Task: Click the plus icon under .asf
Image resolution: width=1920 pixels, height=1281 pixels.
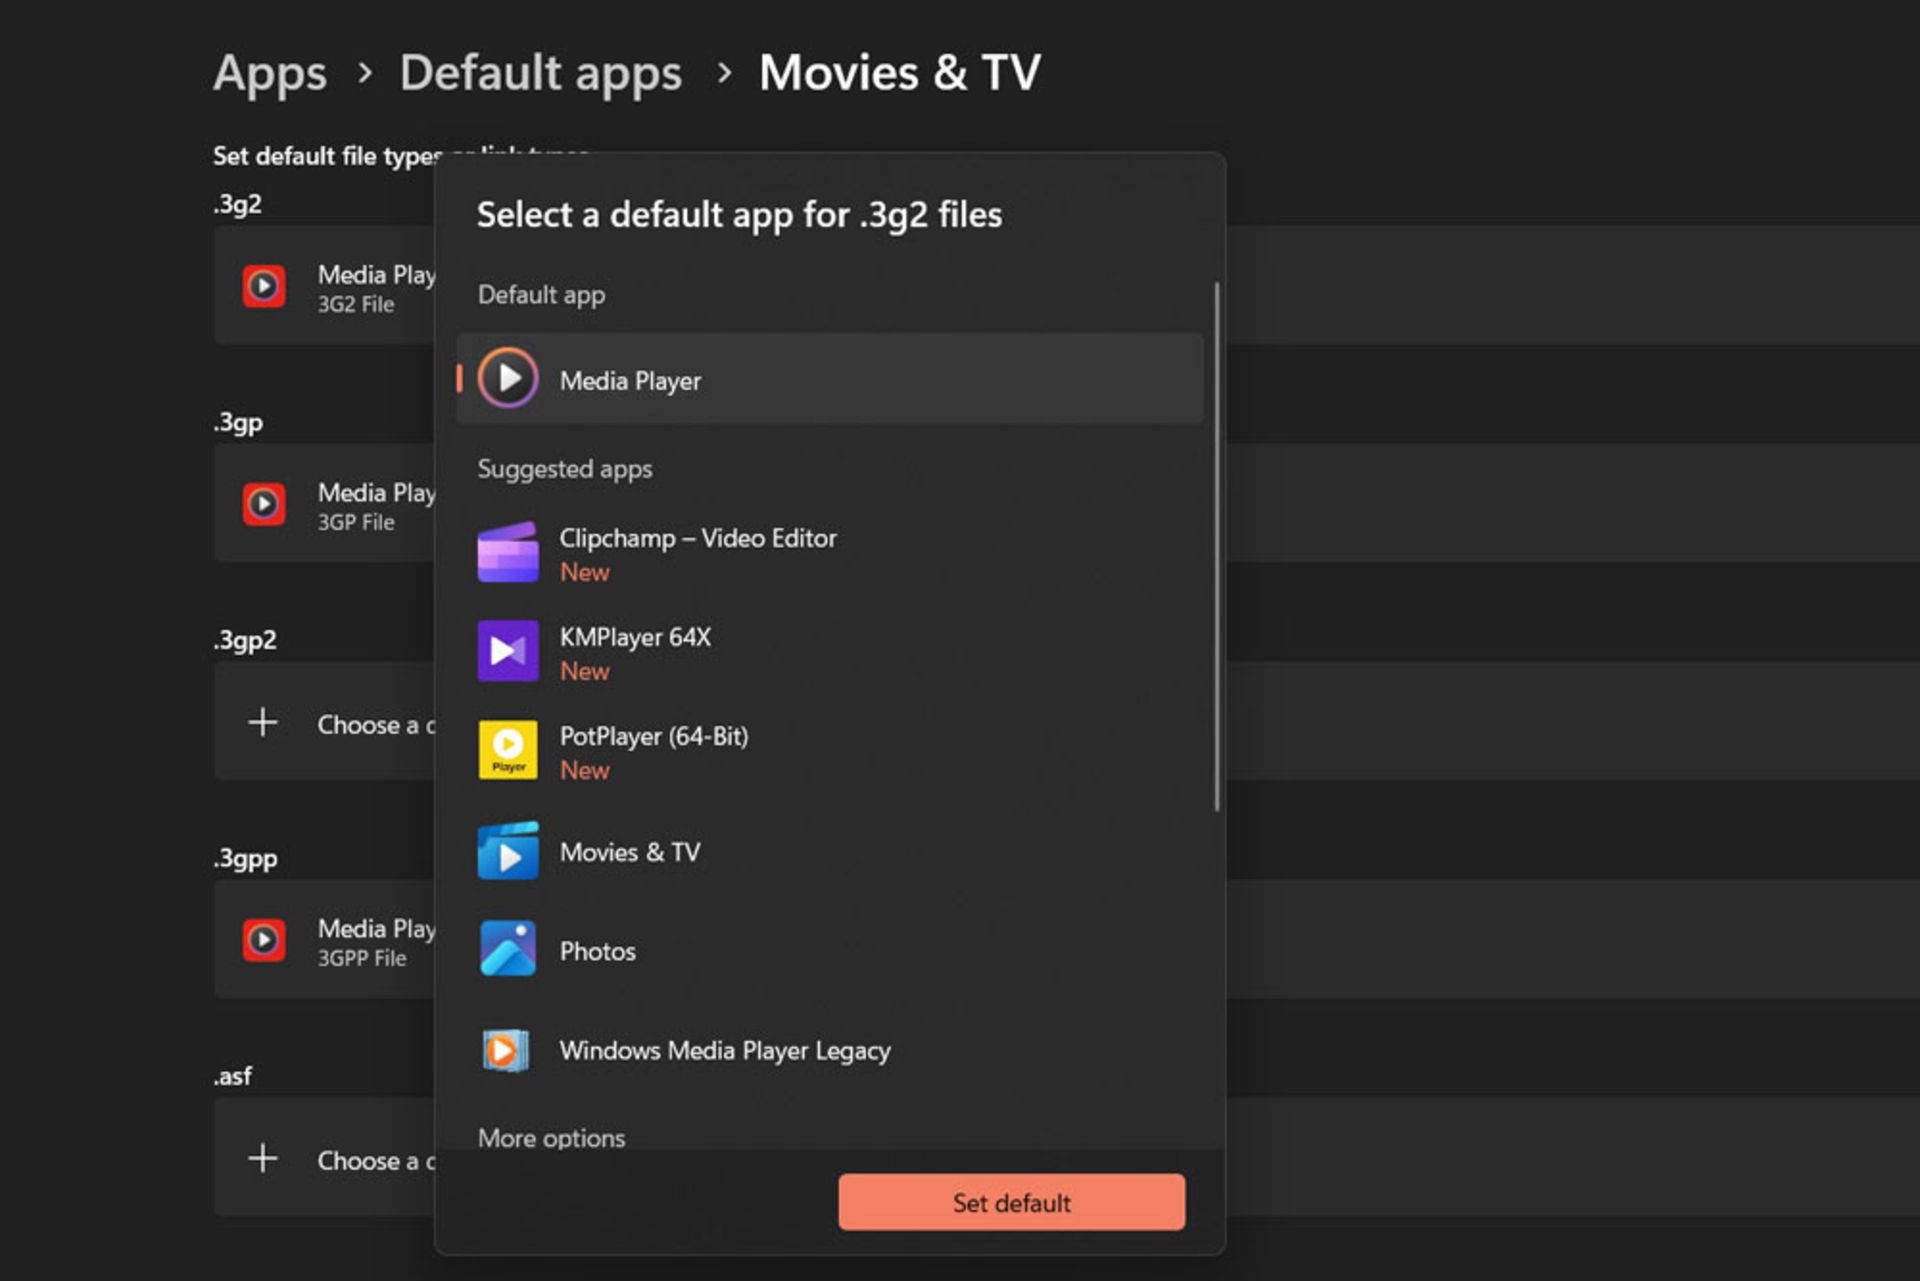Action: tap(263, 1158)
